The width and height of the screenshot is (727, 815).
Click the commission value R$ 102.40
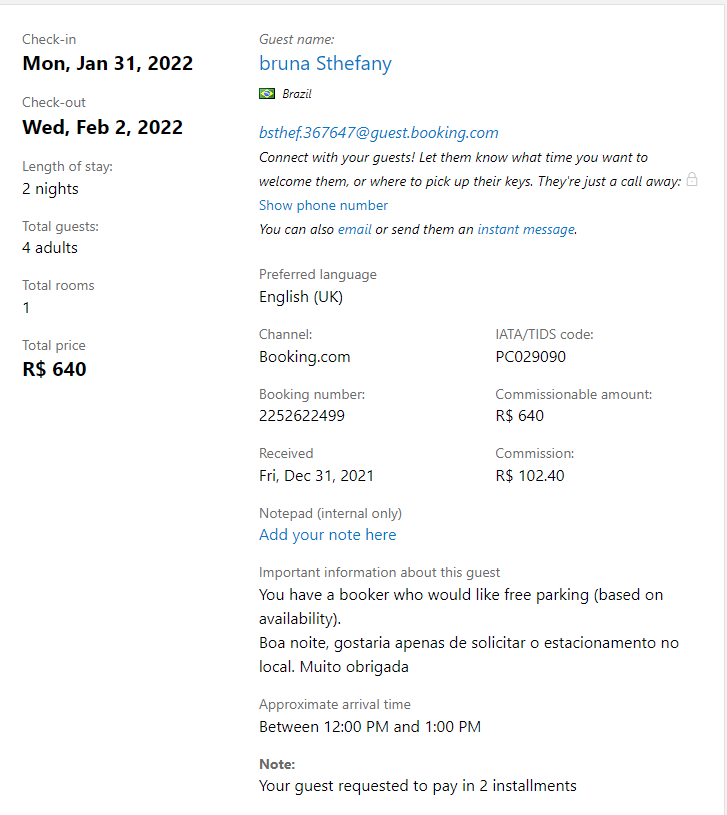coord(529,476)
